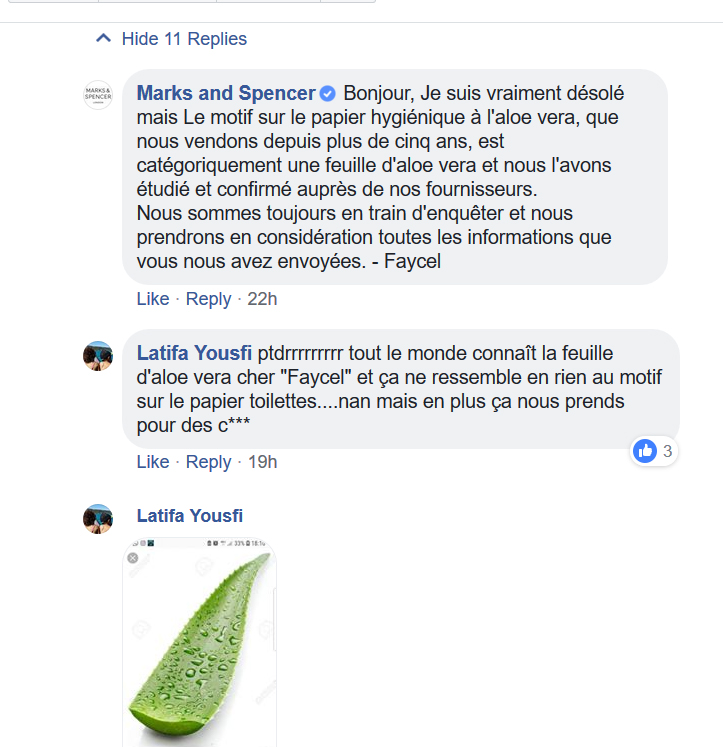The height and width of the screenshot is (747, 723).
Task: Open Marks and Spencer profile avatar
Action: 98,95
